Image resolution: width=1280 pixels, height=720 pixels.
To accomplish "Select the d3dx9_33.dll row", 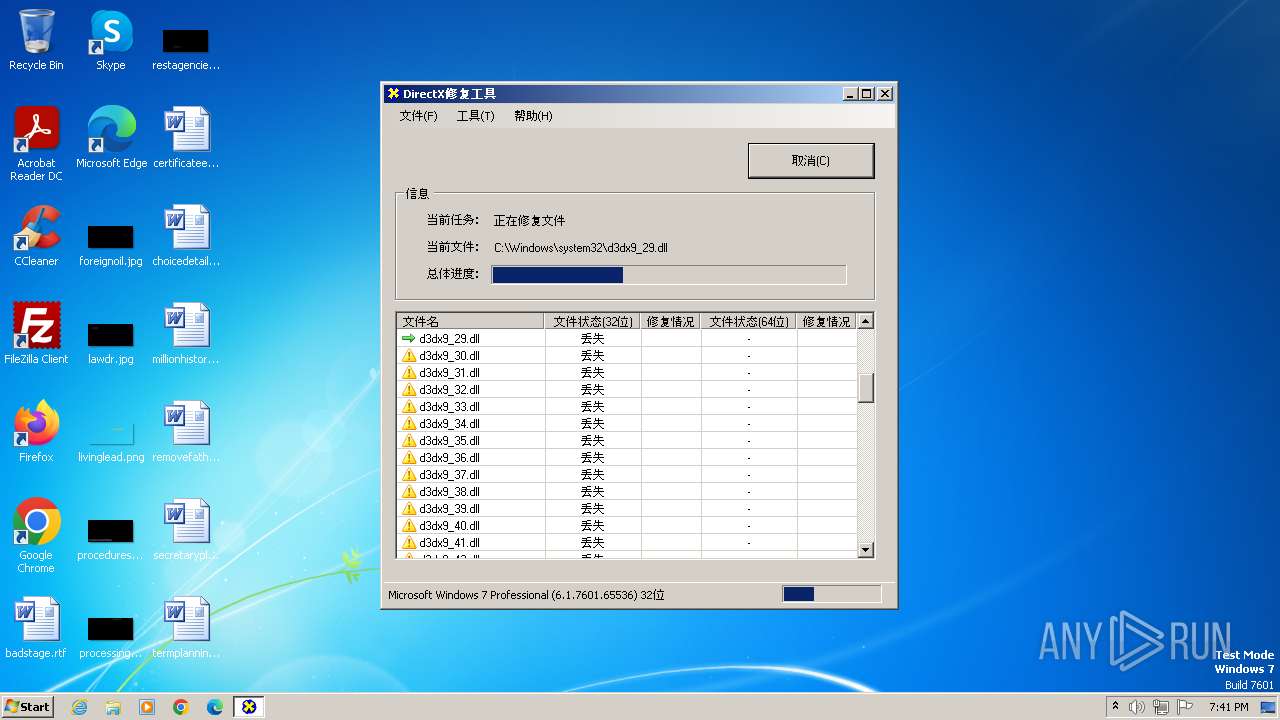I will tap(627, 407).
